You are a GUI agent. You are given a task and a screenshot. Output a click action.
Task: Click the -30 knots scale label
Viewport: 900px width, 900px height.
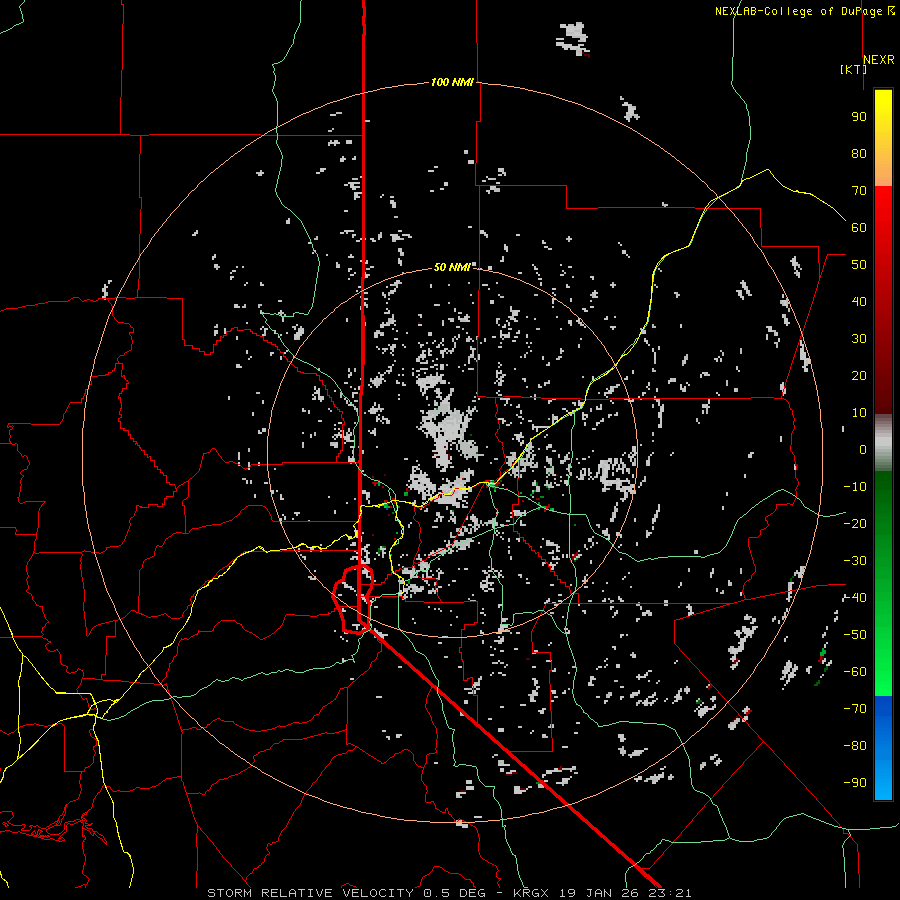click(x=855, y=561)
